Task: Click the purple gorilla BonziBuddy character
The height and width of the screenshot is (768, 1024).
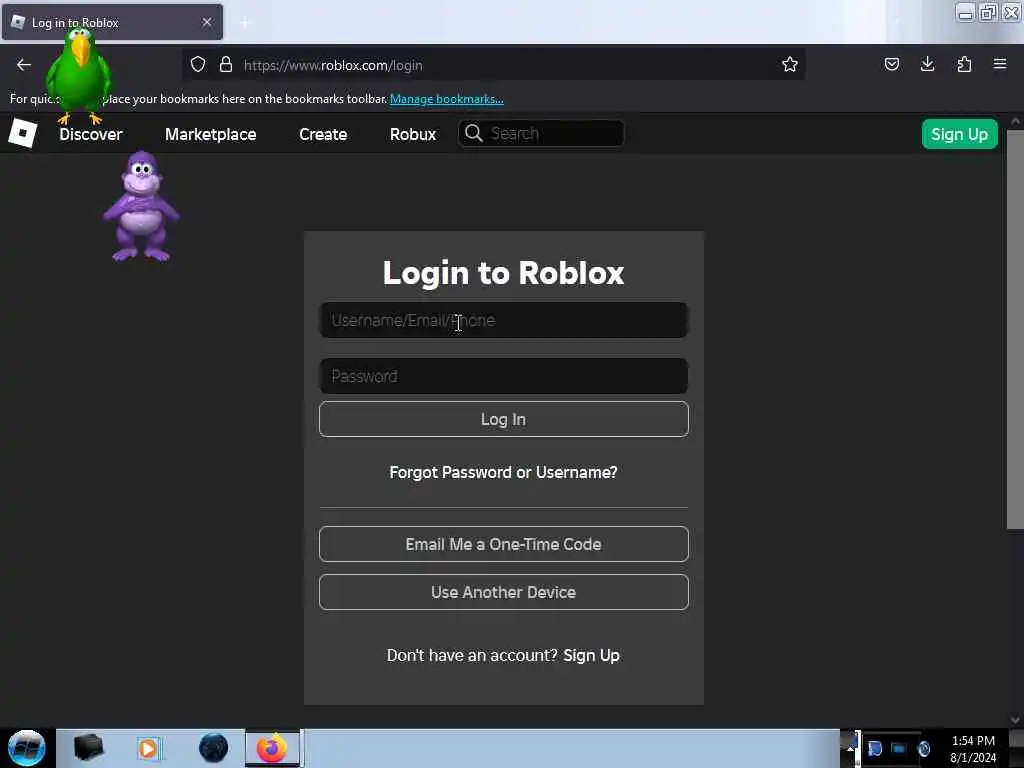Action: tap(141, 206)
